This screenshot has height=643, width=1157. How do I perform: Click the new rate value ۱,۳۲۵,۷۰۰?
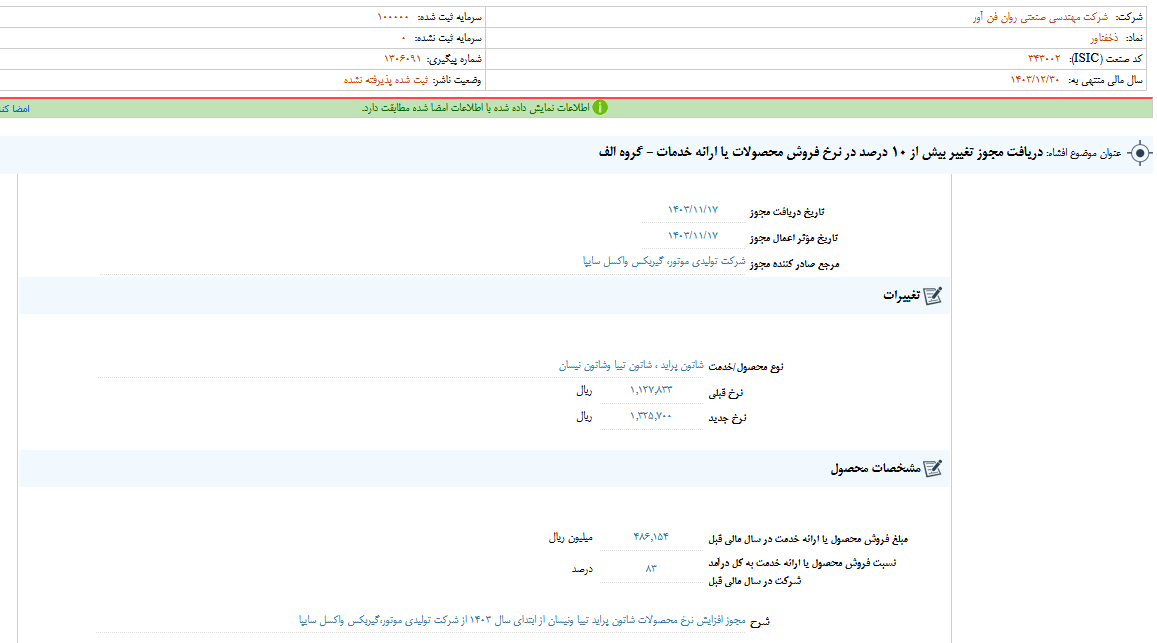click(650, 417)
